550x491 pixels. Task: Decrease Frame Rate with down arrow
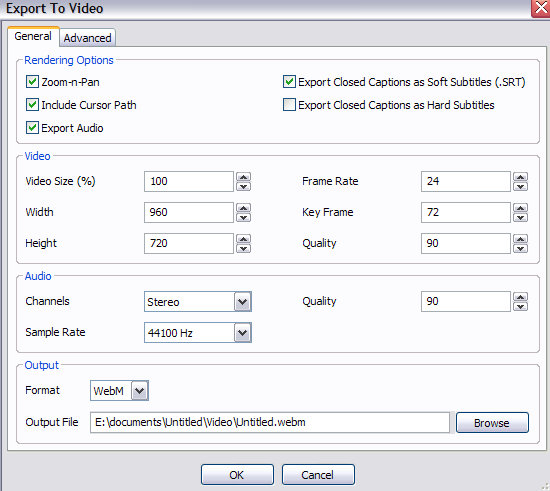click(521, 186)
